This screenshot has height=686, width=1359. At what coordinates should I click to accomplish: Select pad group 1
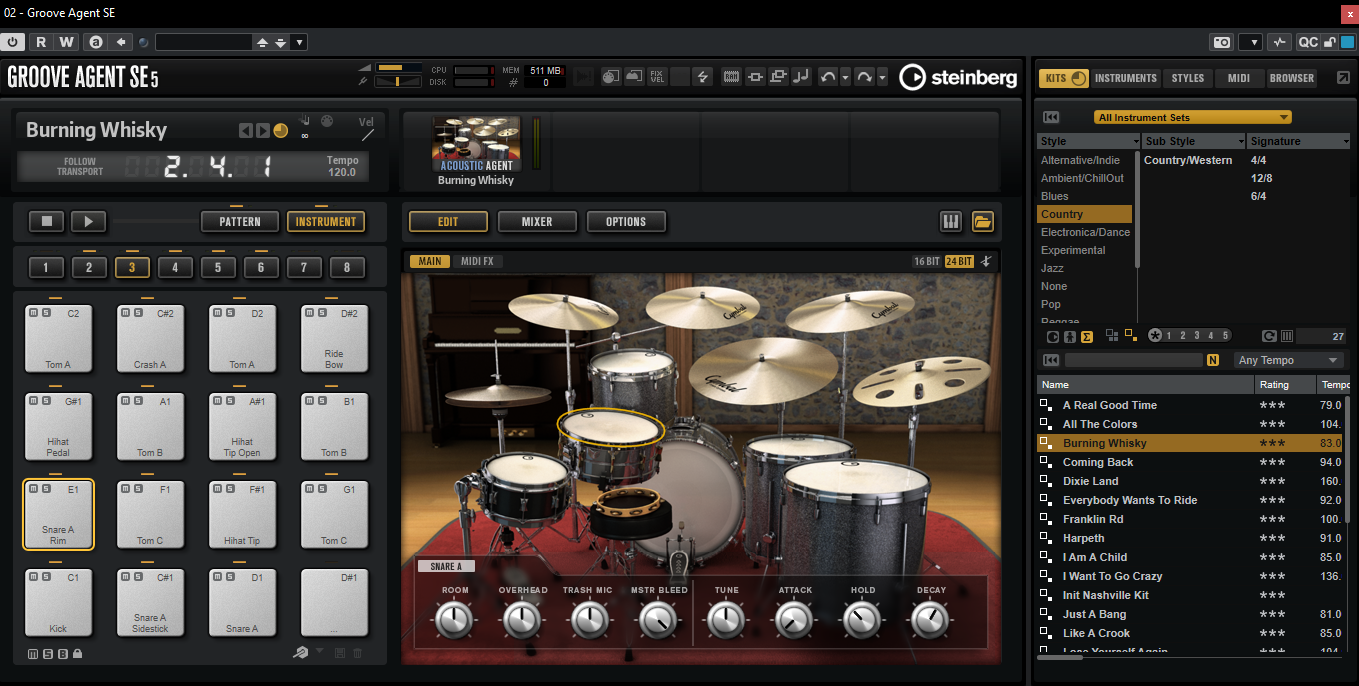(46, 267)
